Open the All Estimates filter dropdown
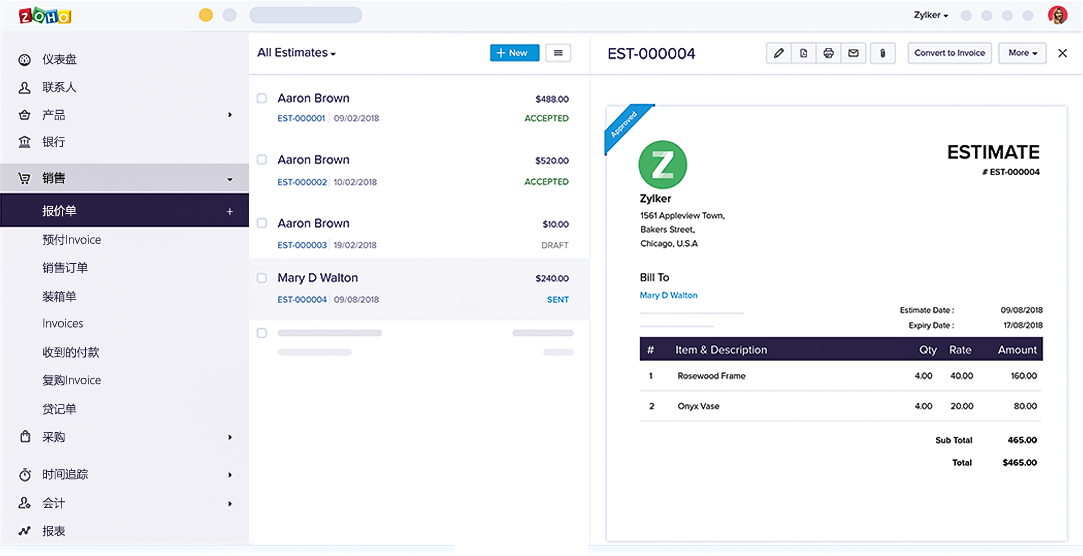This screenshot has height=556, width=1083. (296, 52)
